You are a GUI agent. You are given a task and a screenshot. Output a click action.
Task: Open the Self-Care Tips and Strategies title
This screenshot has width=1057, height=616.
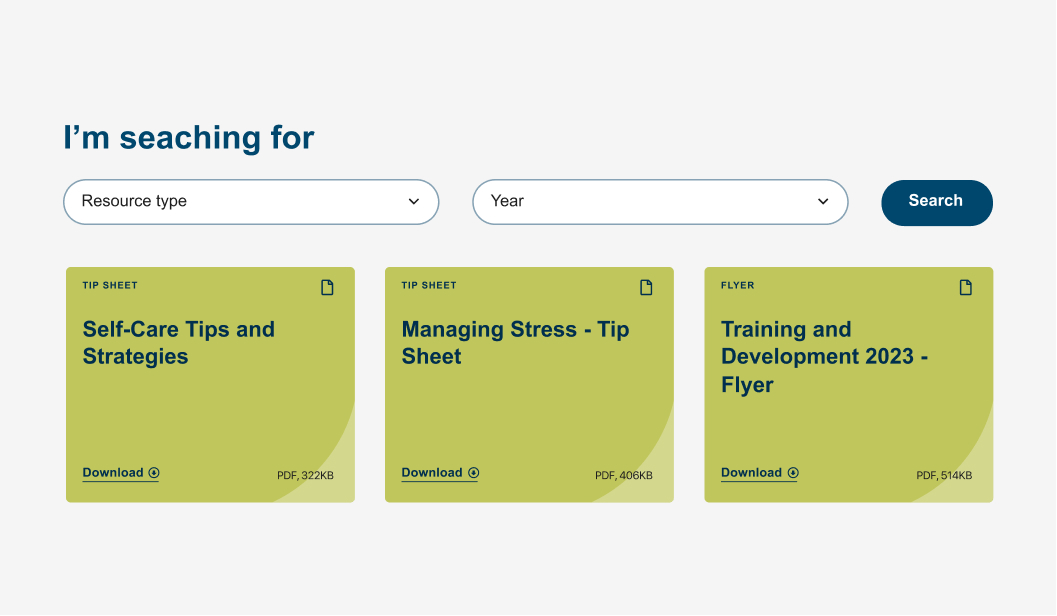tap(178, 343)
